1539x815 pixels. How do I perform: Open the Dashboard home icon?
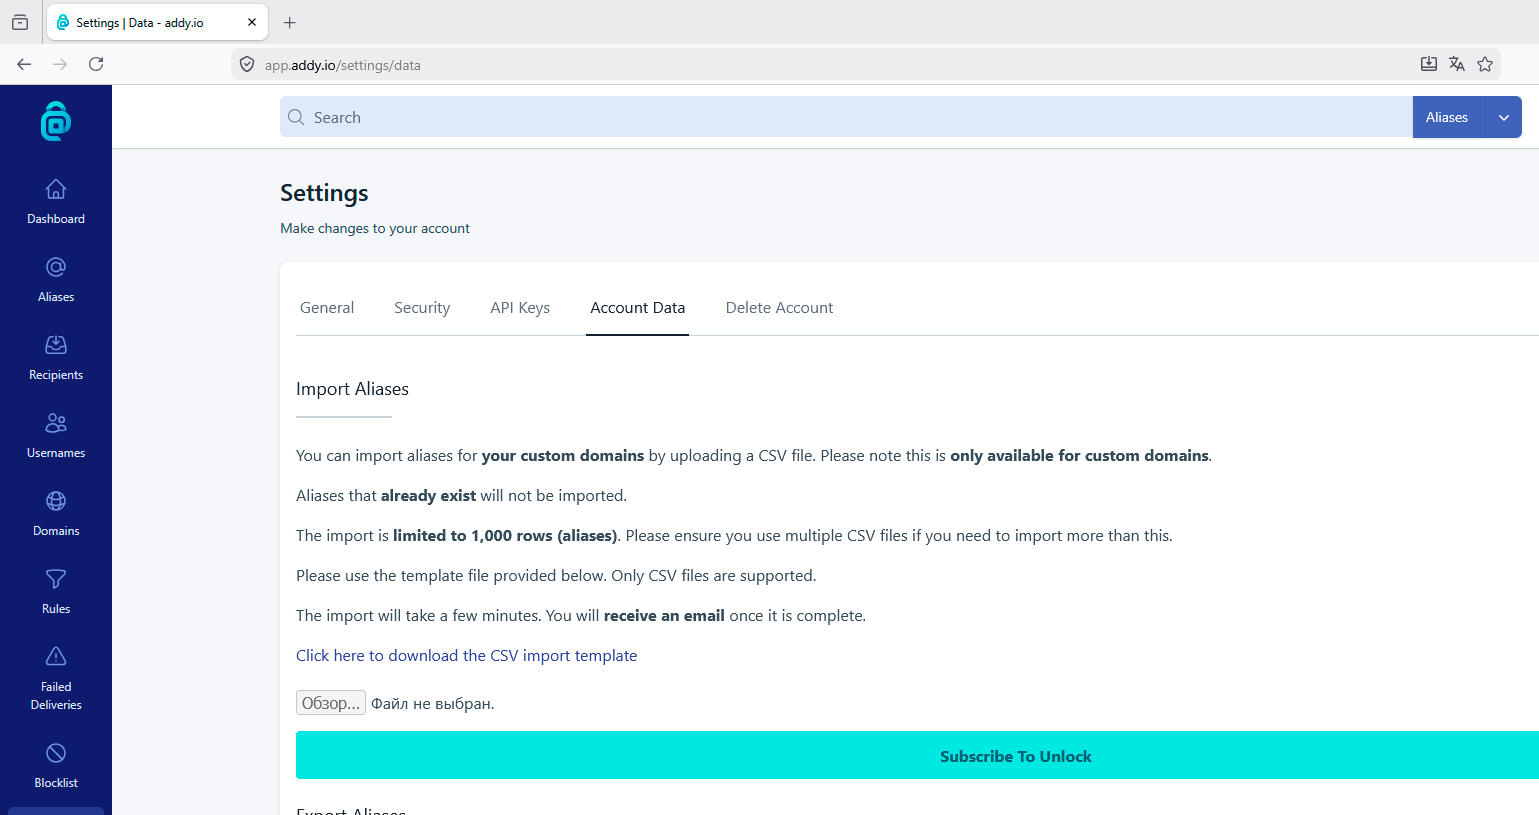[56, 188]
